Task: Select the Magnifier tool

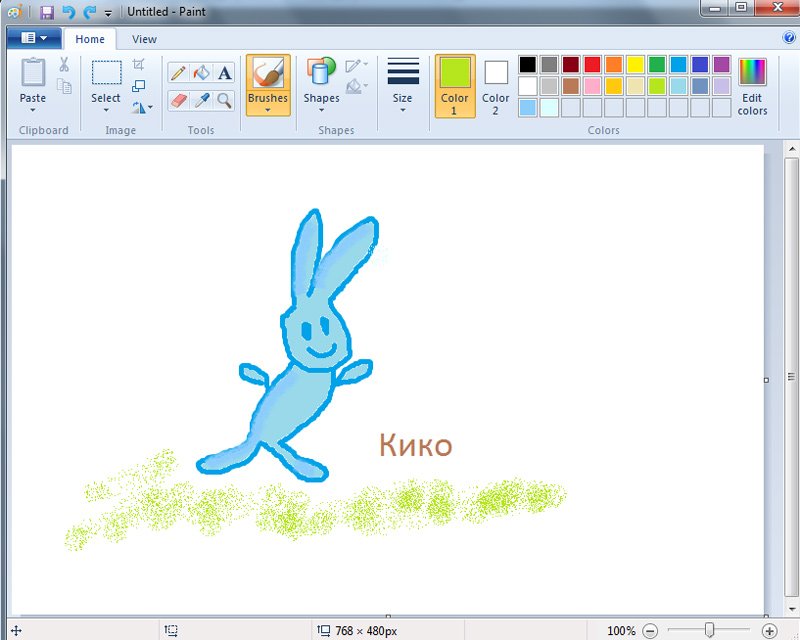Action: click(224, 101)
